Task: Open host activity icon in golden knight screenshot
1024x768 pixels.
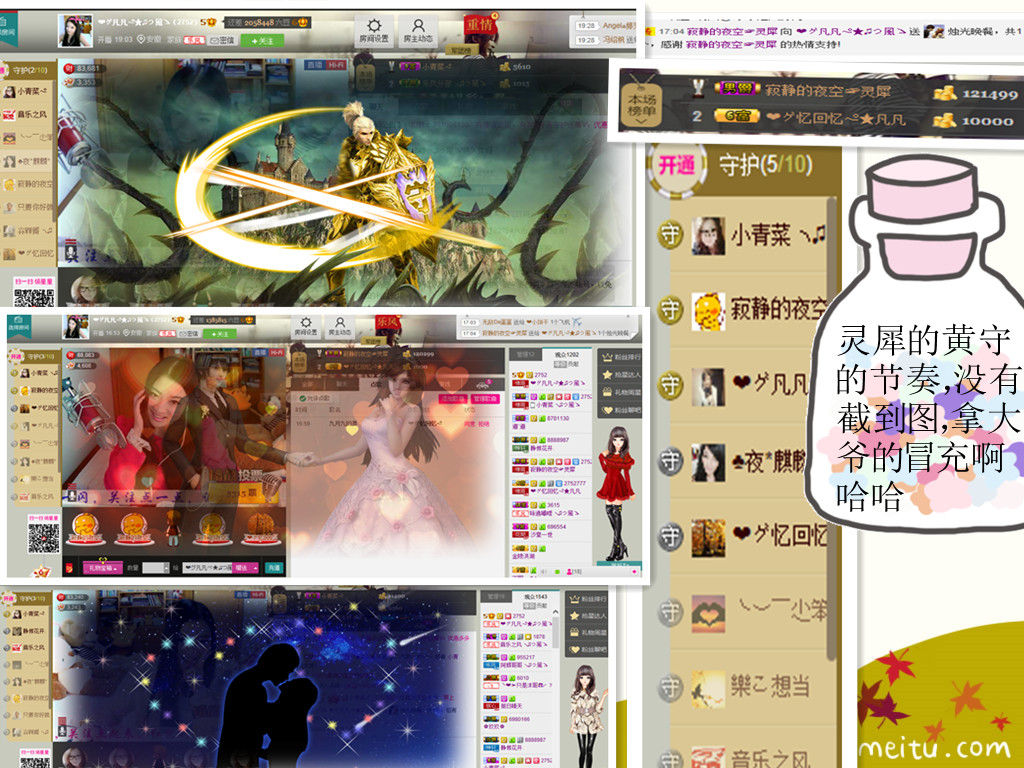Action: pyautogui.click(x=419, y=30)
